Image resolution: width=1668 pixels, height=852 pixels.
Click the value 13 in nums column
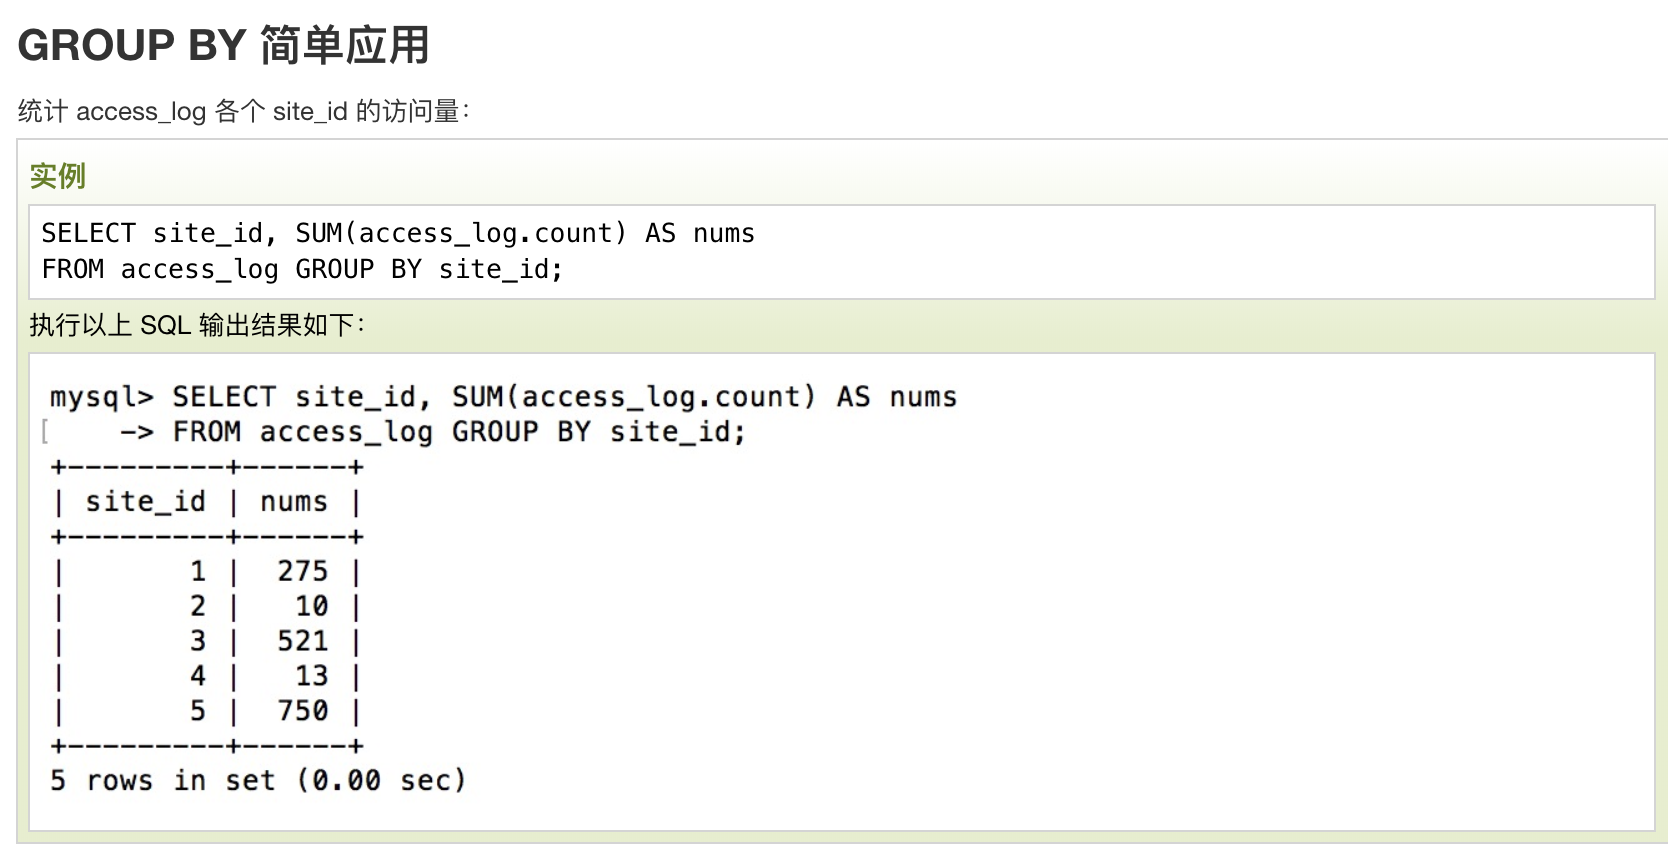click(x=311, y=676)
